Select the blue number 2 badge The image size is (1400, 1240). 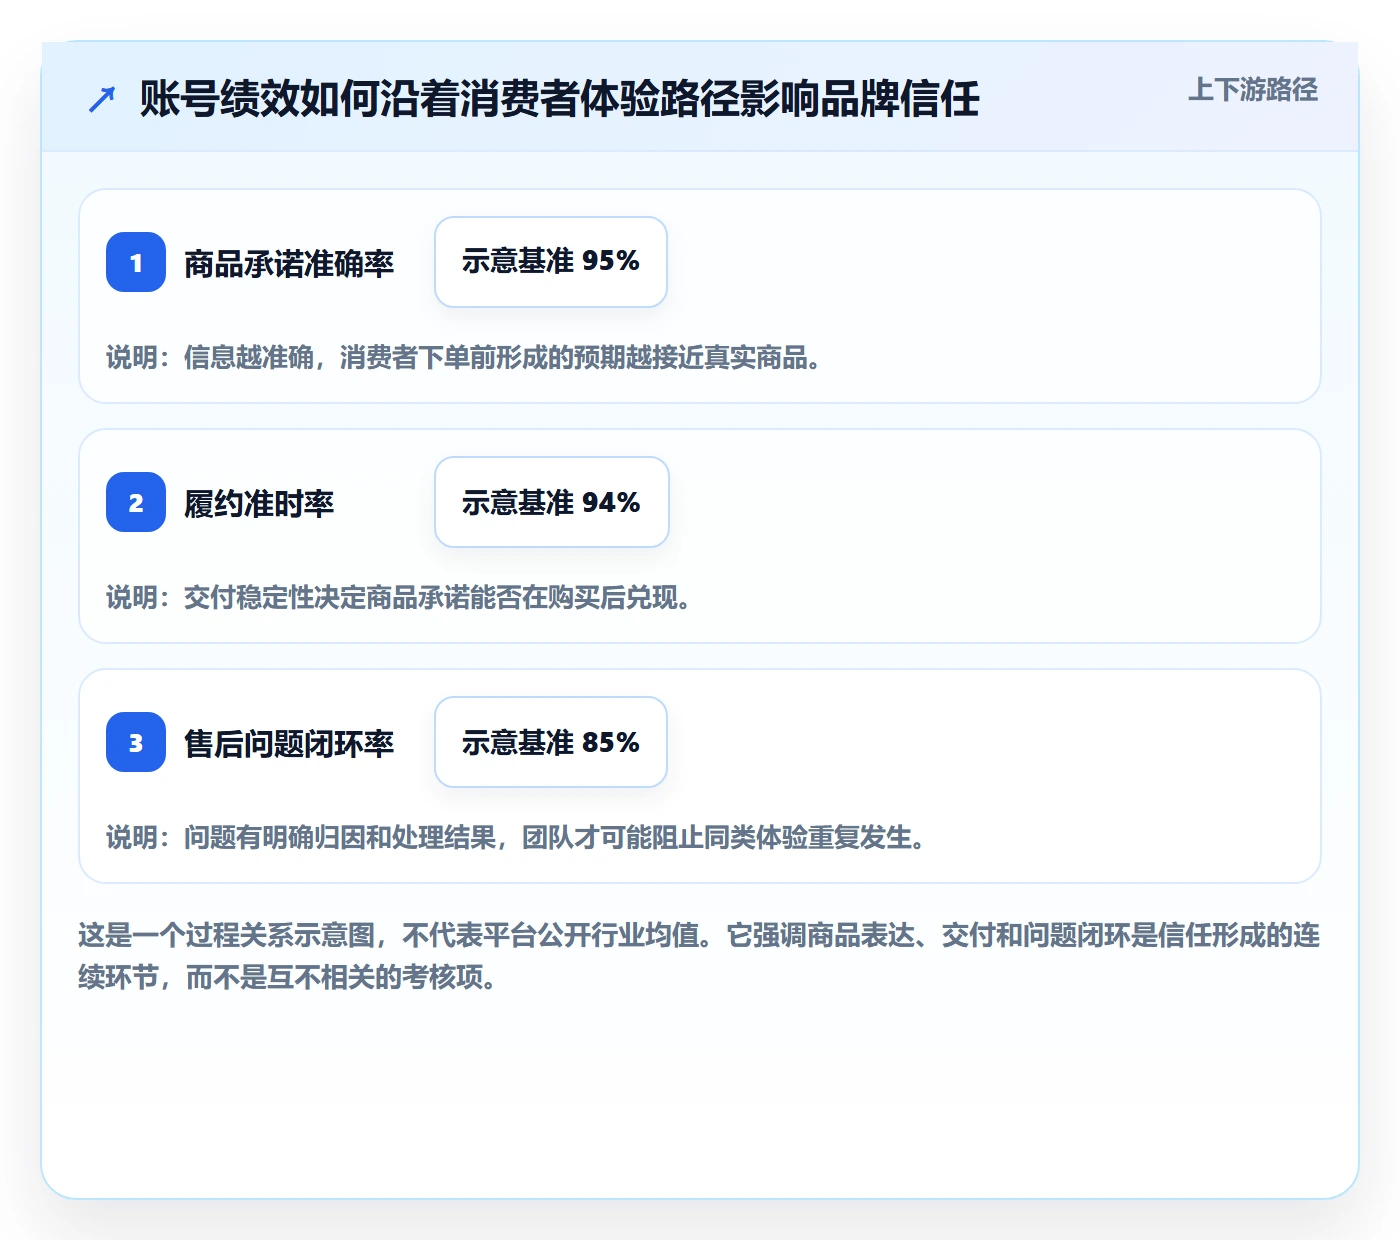coord(136,502)
